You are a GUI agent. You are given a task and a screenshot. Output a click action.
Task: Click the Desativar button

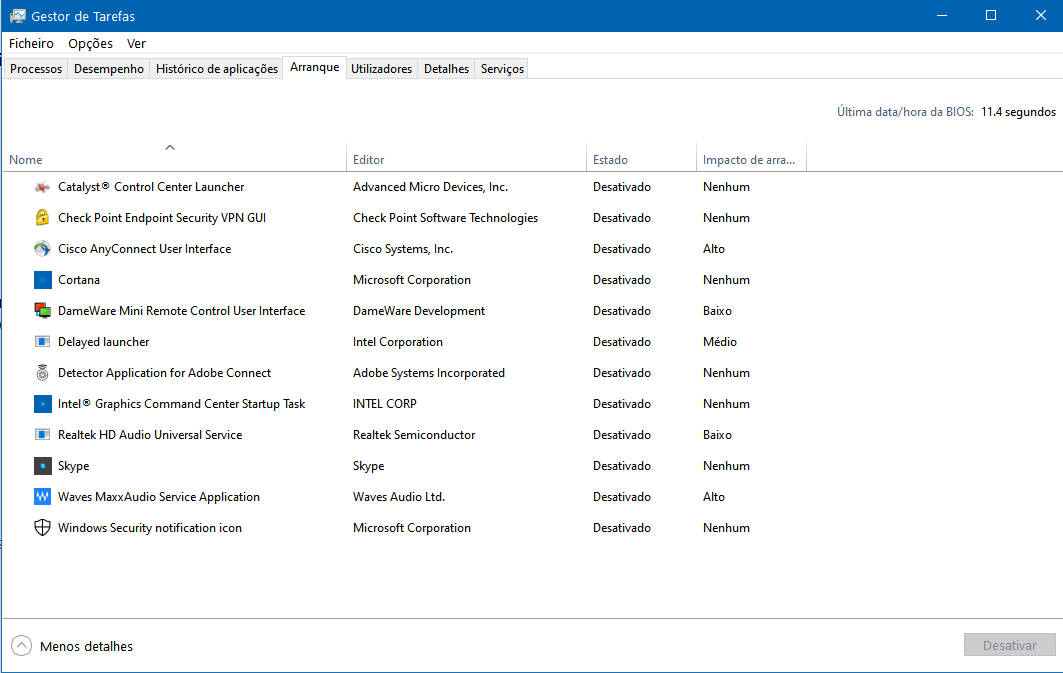click(1009, 645)
